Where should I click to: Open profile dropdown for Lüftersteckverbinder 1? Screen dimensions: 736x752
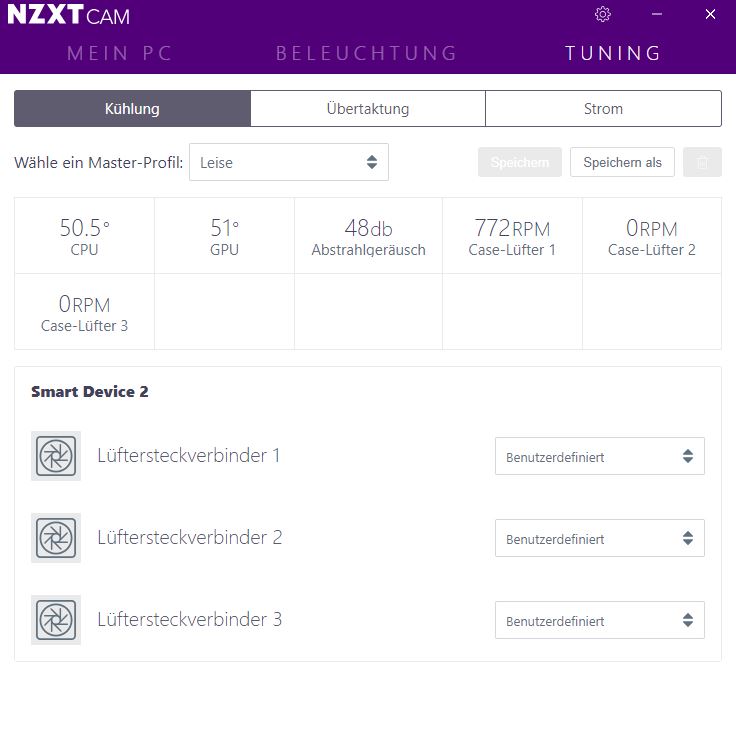pyautogui.click(x=600, y=456)
